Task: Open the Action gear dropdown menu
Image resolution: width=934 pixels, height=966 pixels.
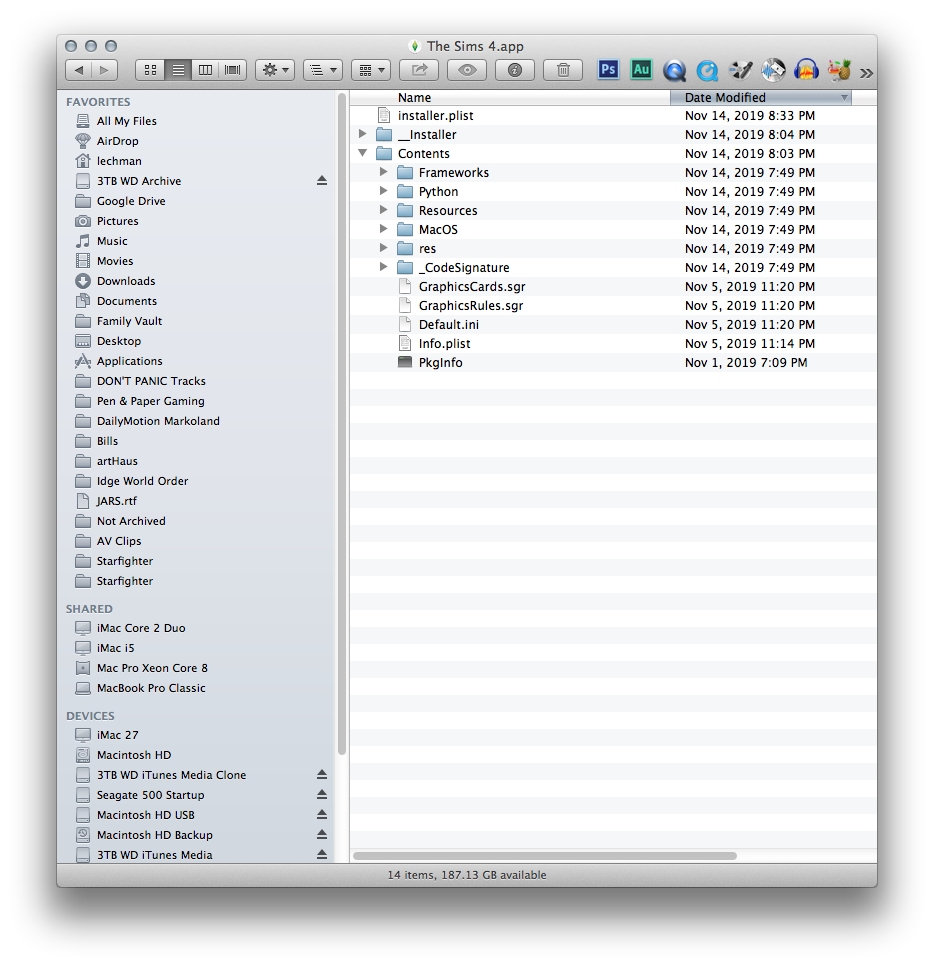Action: (x=275, y=70)
